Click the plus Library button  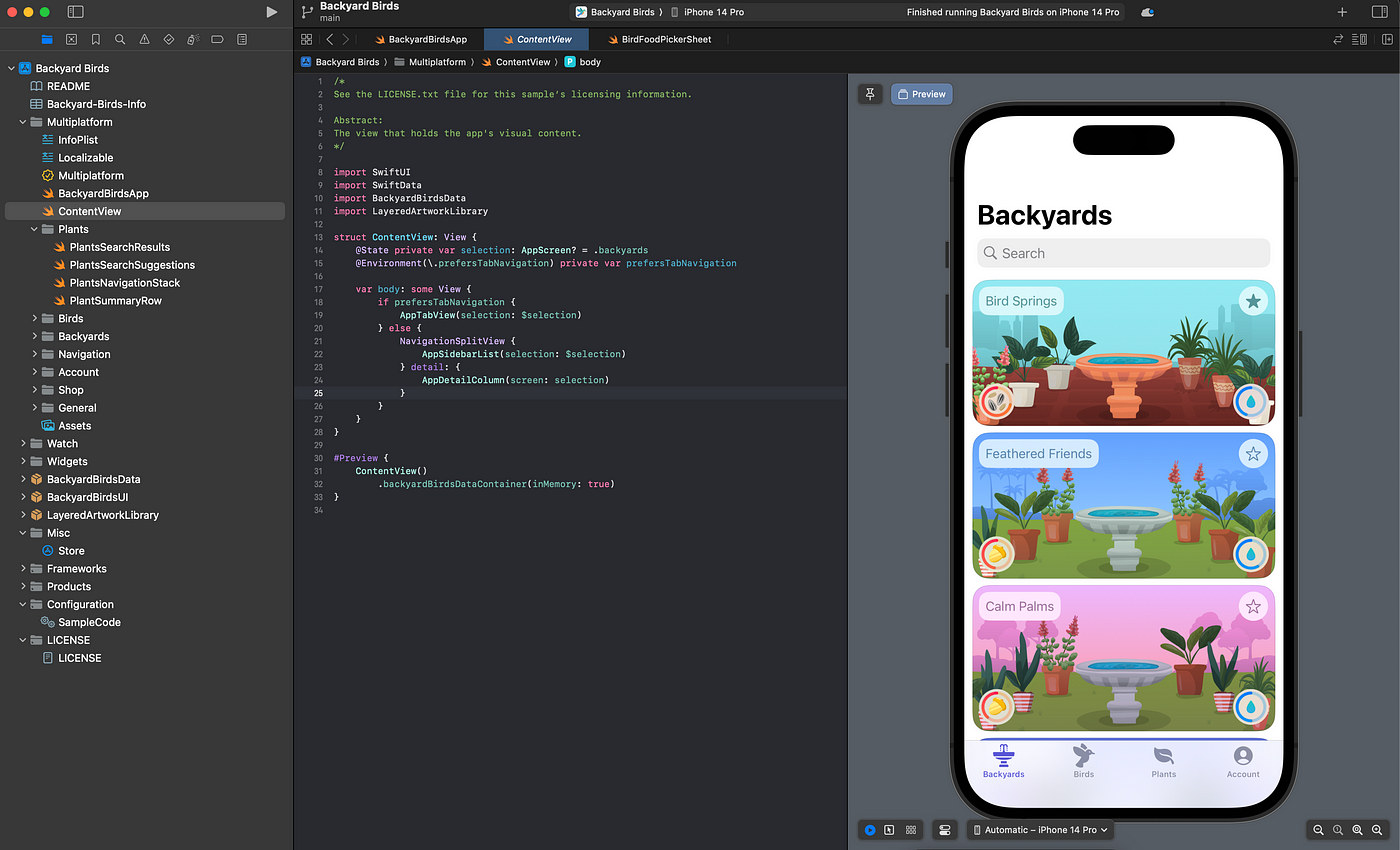click(1342, 12)
